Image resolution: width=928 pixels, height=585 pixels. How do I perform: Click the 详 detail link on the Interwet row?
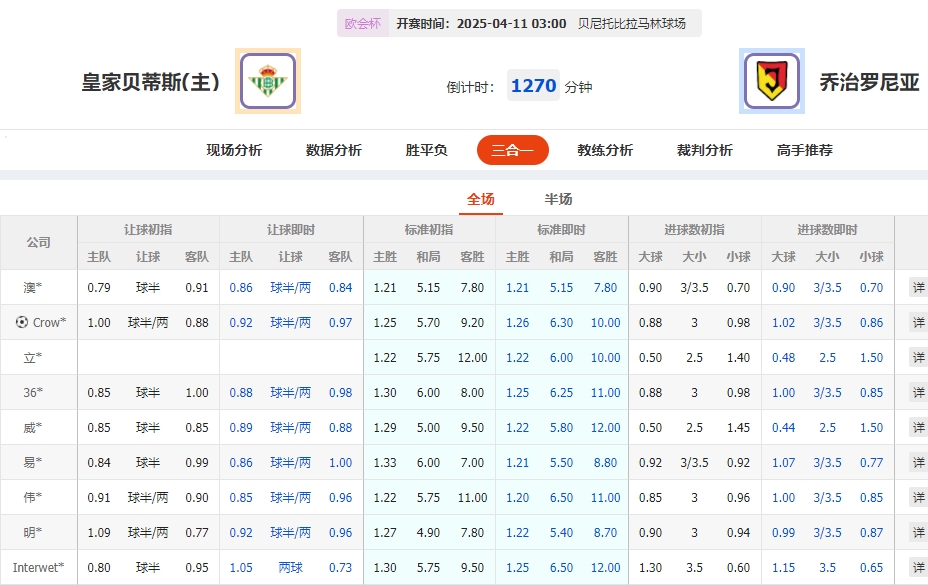click(921, 567)
